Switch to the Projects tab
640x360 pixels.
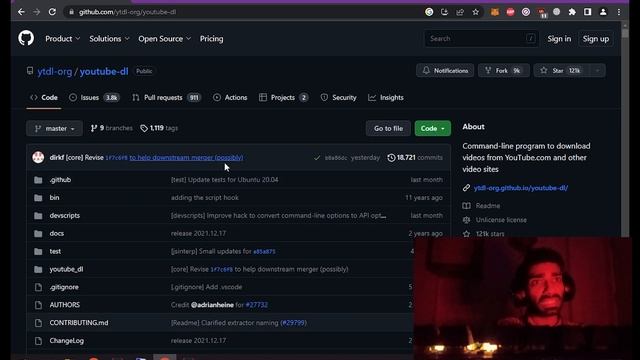[x=284, y=98]
